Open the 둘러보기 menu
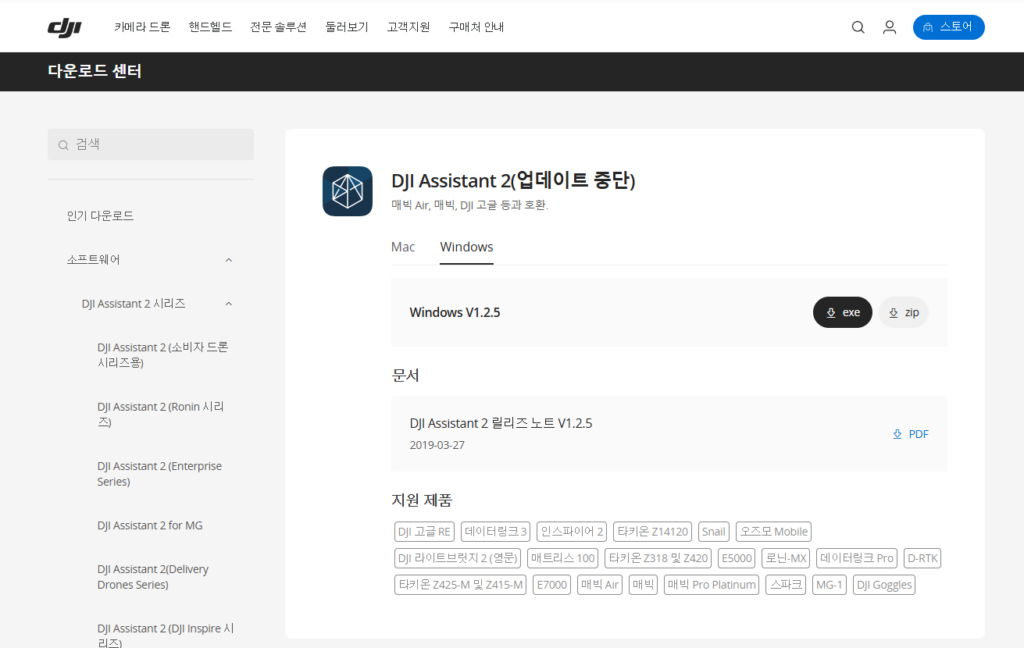The height and width of the screenshot is (648, 1024). coord(347,27)
